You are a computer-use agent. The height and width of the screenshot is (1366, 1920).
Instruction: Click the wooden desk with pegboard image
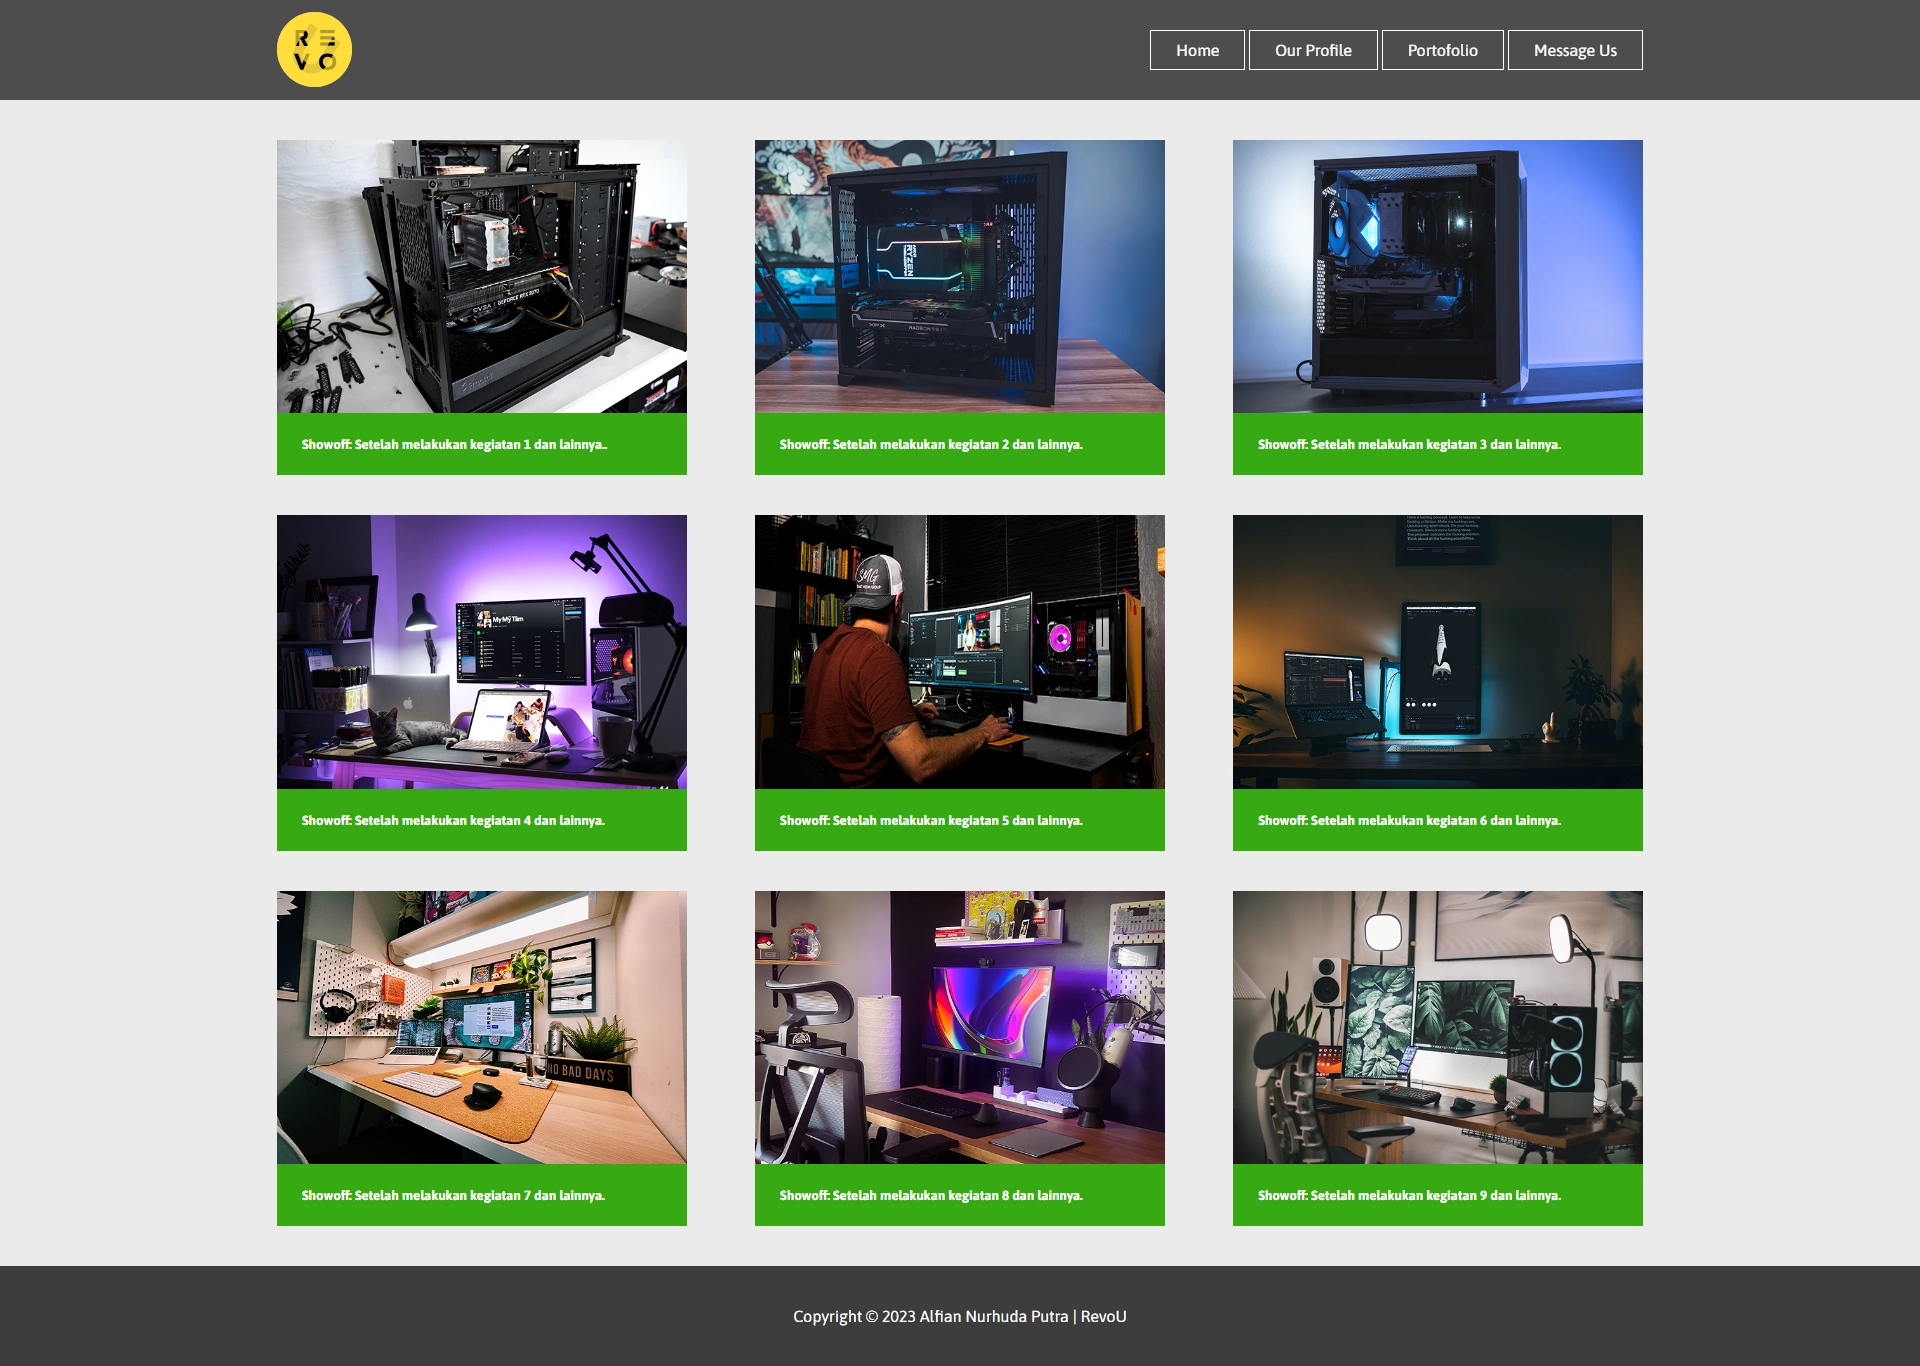click(481, 1028)
